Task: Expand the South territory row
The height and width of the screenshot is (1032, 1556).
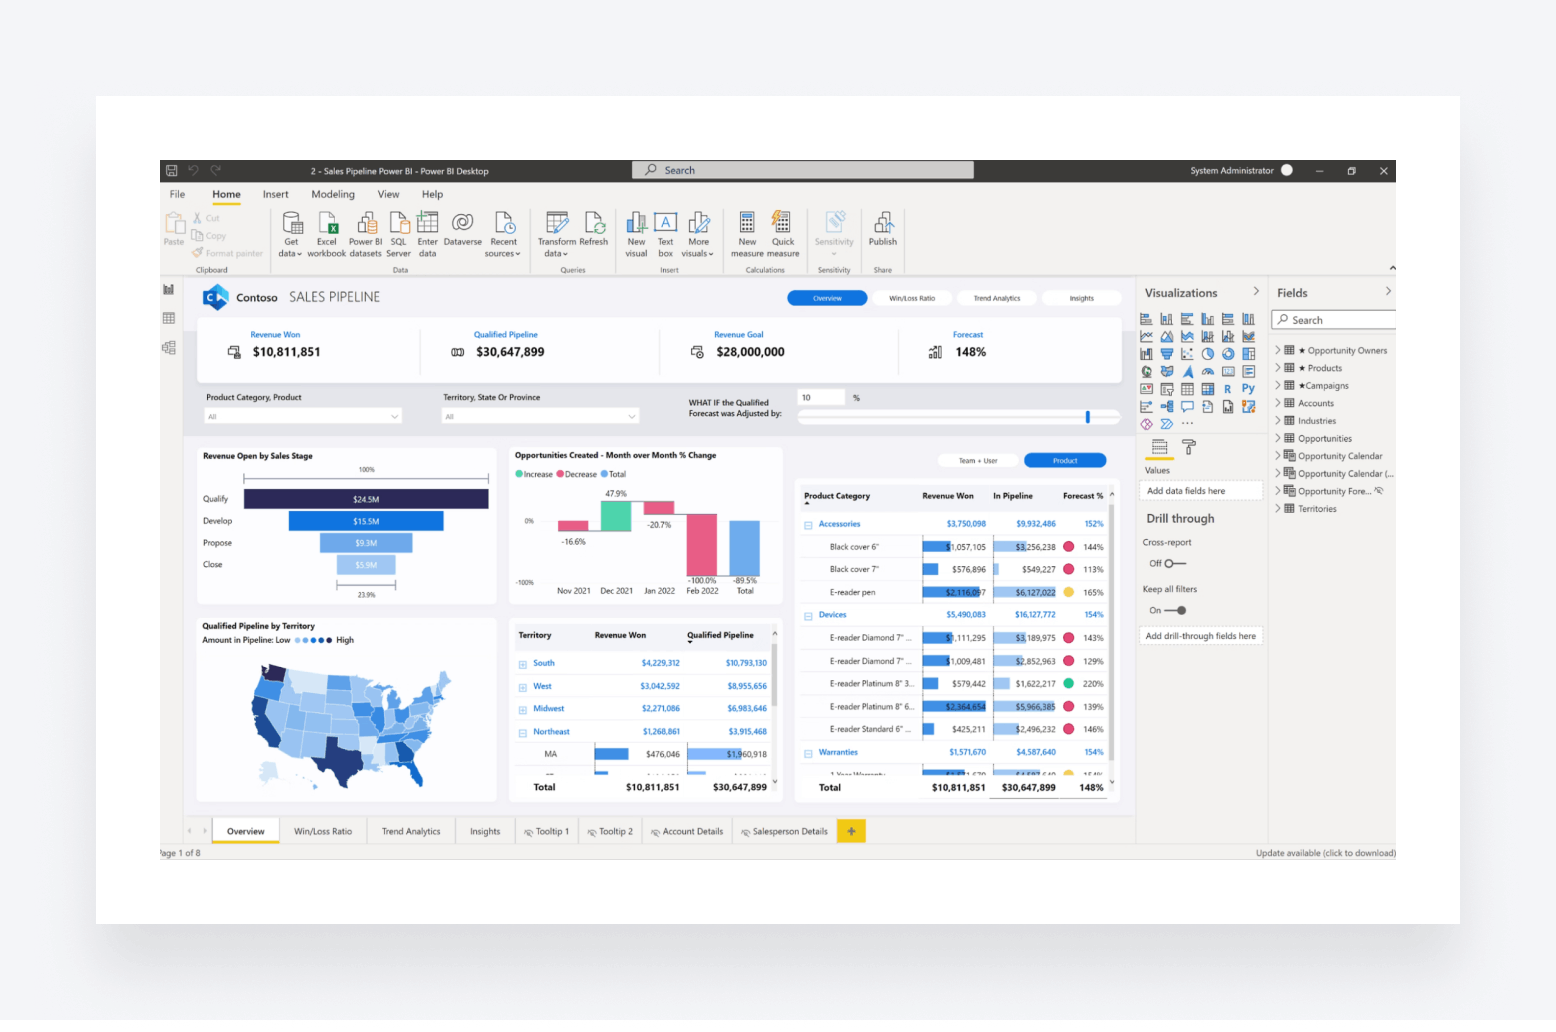Action: tap(522, 664)
